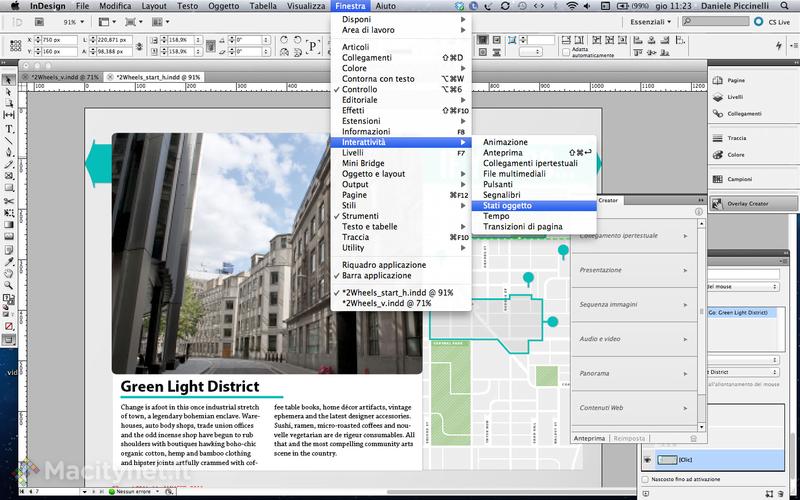Click the Anteprima button in Overlay Creator
Image resolution: width=800 pixels, height=500 pixels.
pos(589,438)
